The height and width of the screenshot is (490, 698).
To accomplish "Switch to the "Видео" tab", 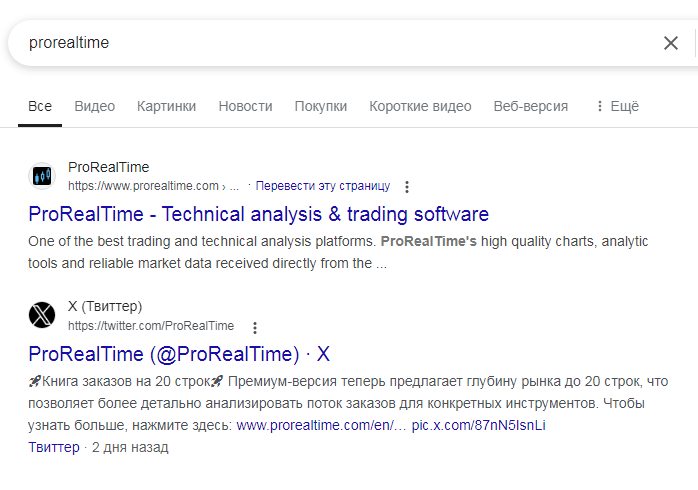I will [x=95, y=106].
